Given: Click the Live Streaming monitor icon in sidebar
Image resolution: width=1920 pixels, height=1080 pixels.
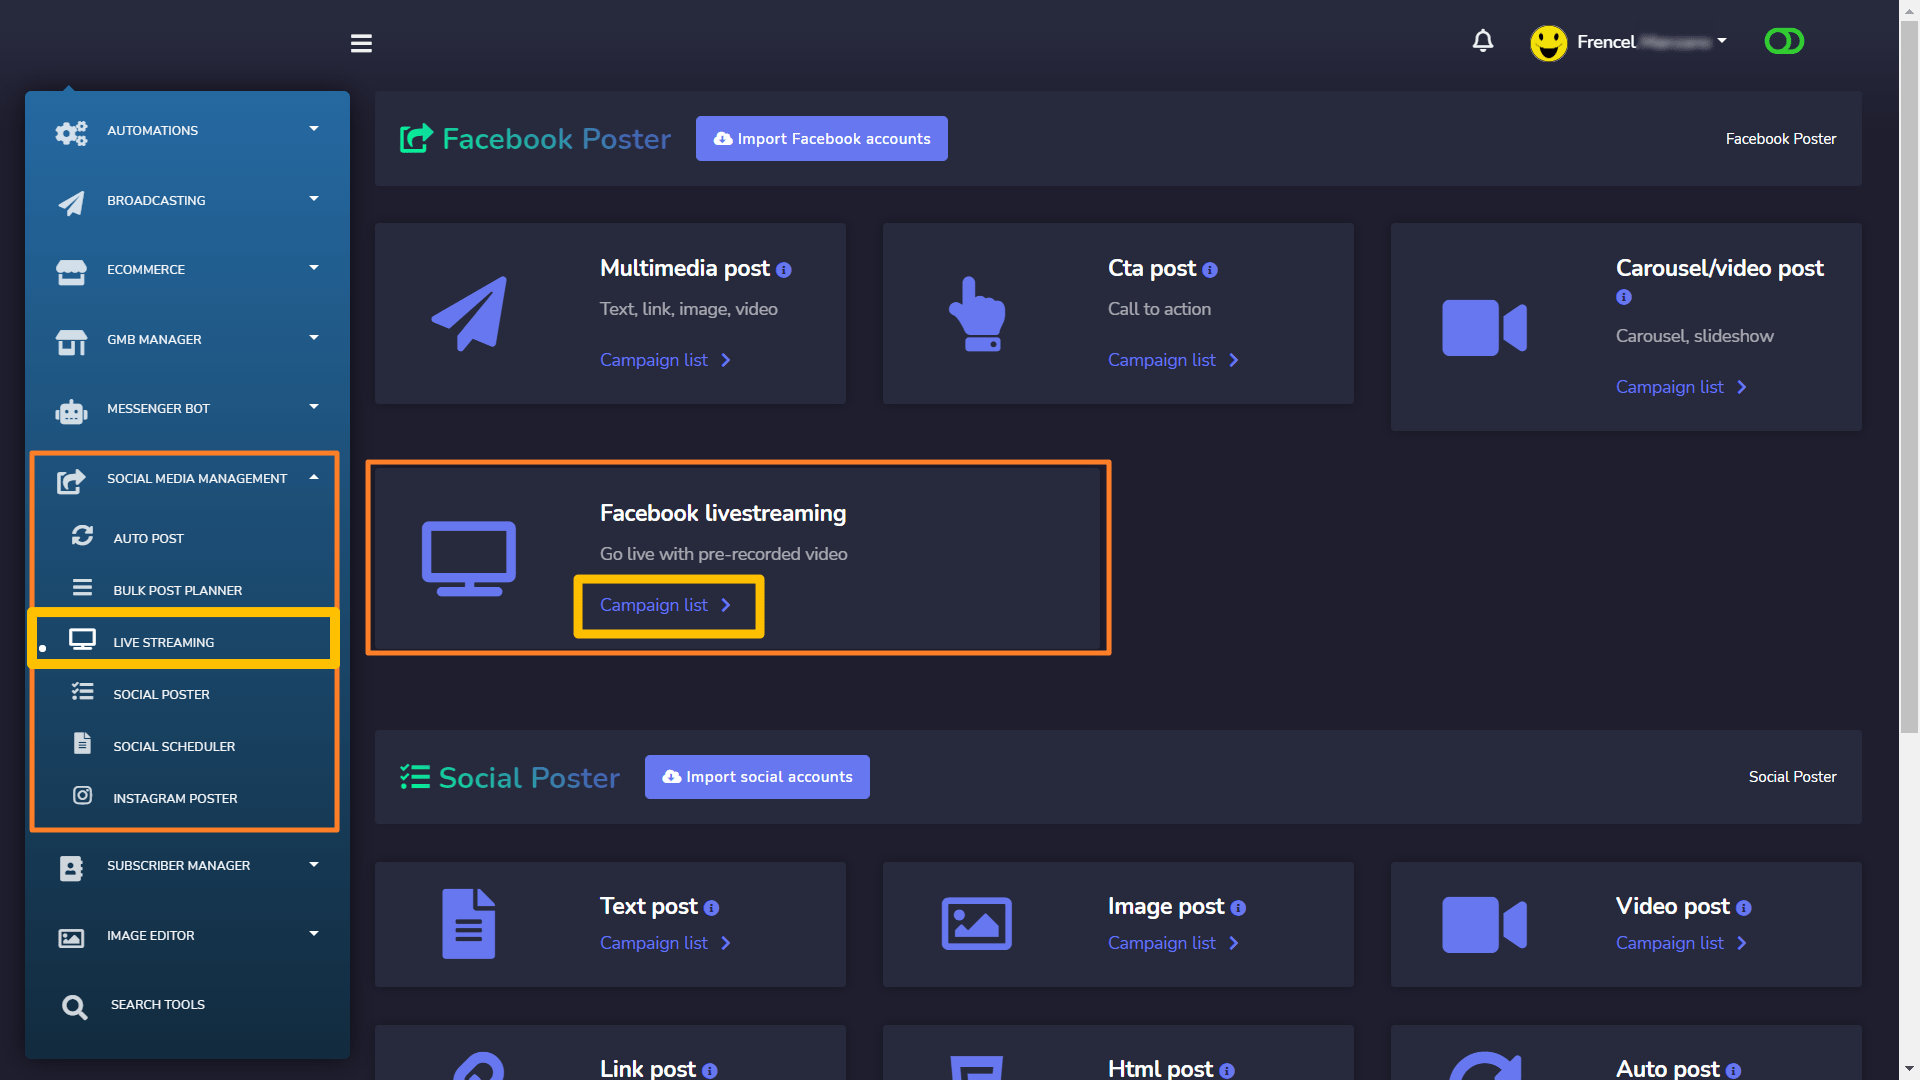Looking at the screenshot, I should click(x=82, y=640).
